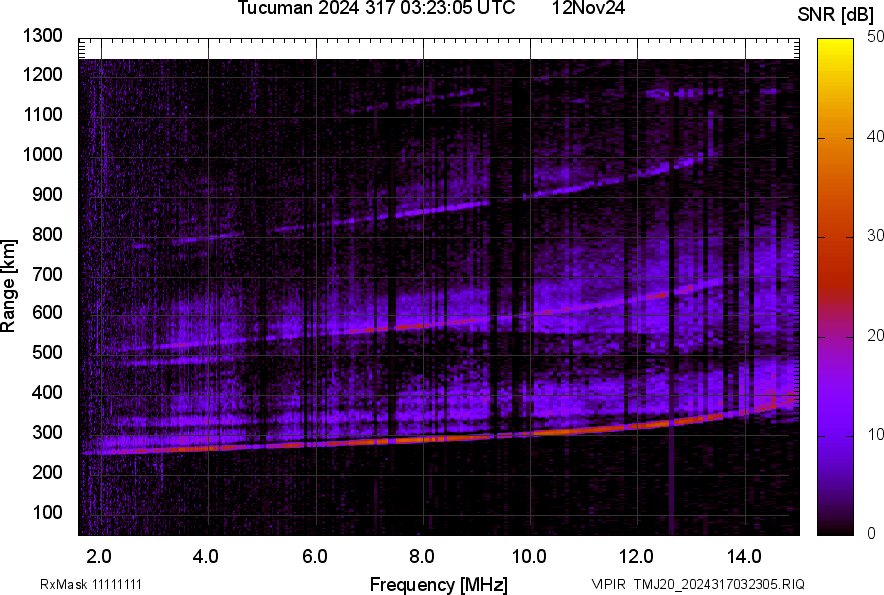Click the second-hop echo trace at 12 MHz
This screenshot has width=884, height=595.
coord(637,299)
